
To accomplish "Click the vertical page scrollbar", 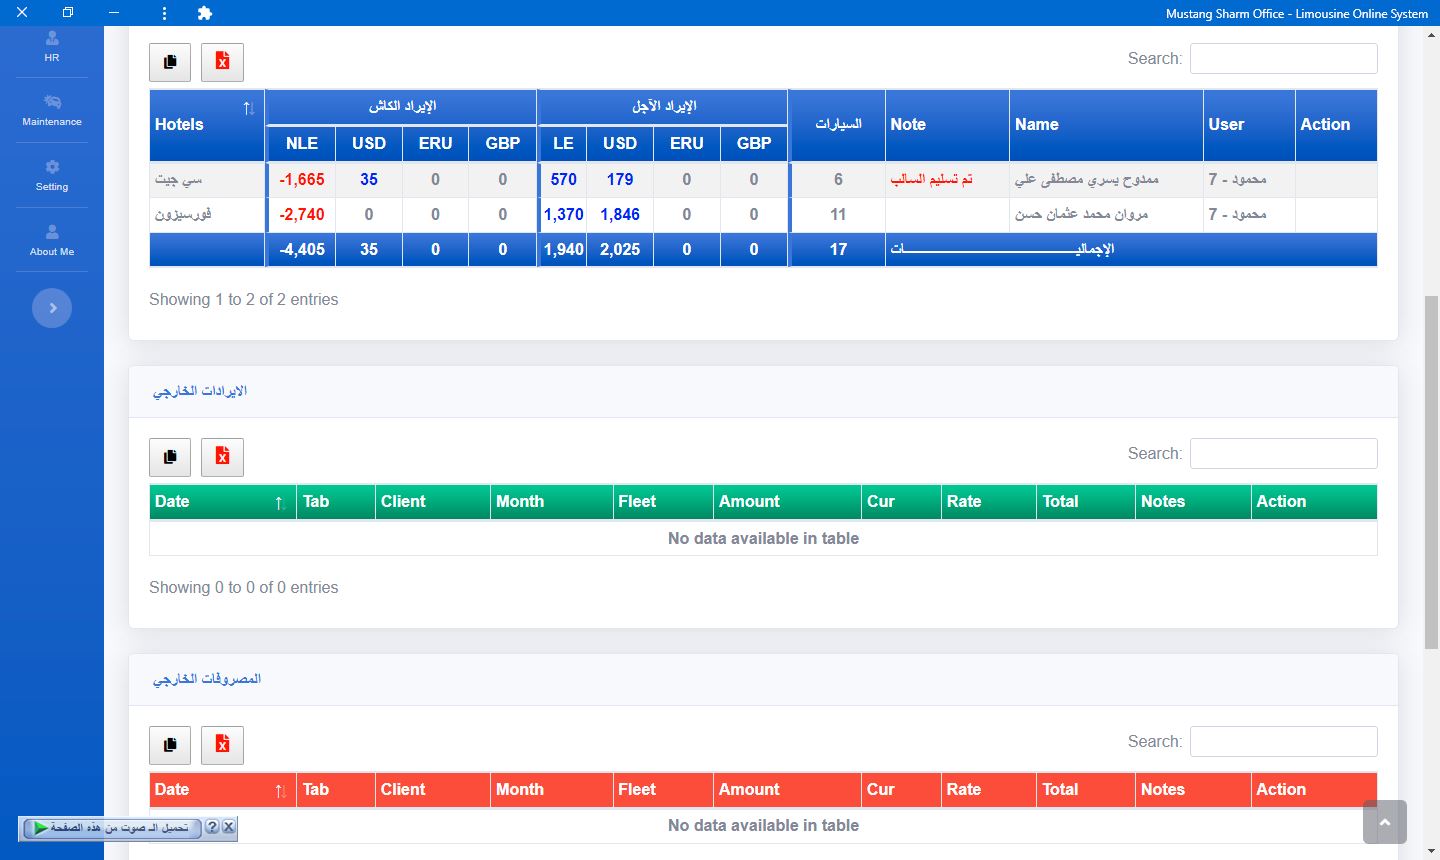I will pos(1431,470).
